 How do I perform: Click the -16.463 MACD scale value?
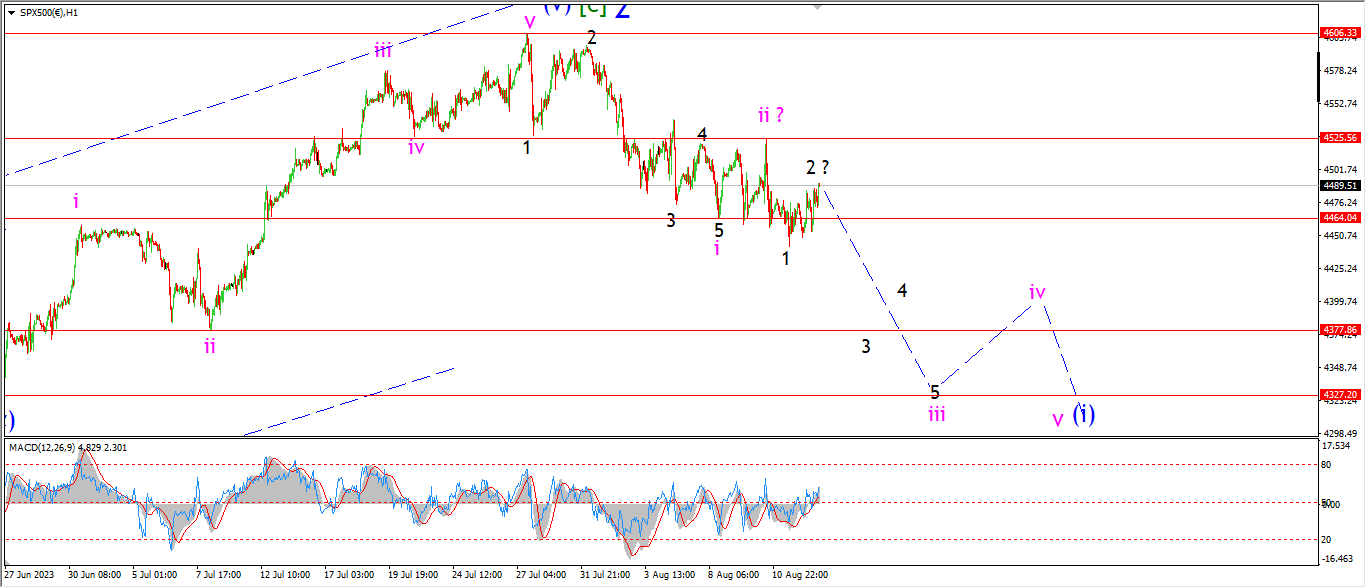(1338, 559)
